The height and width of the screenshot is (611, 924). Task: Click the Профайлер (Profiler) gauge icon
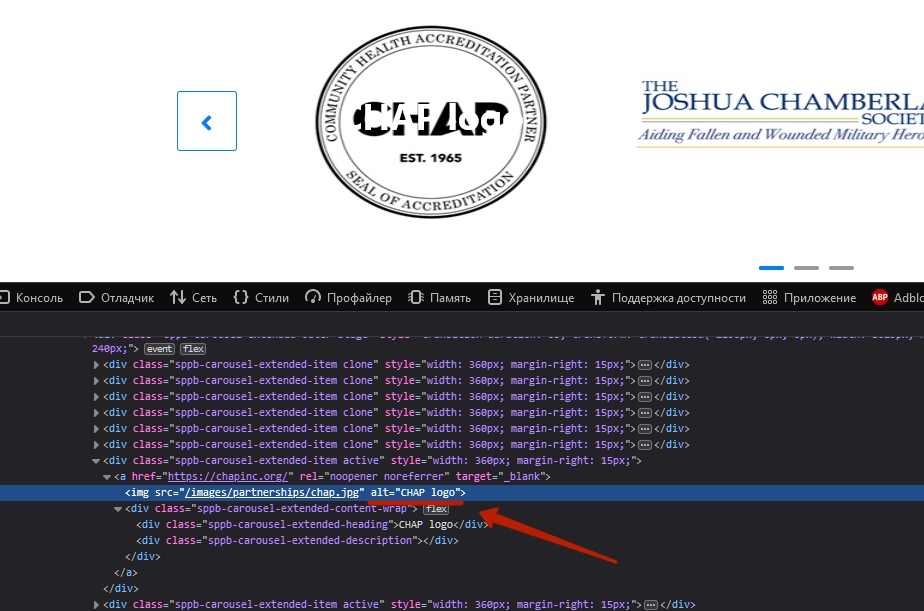click(x=313, y=297)
